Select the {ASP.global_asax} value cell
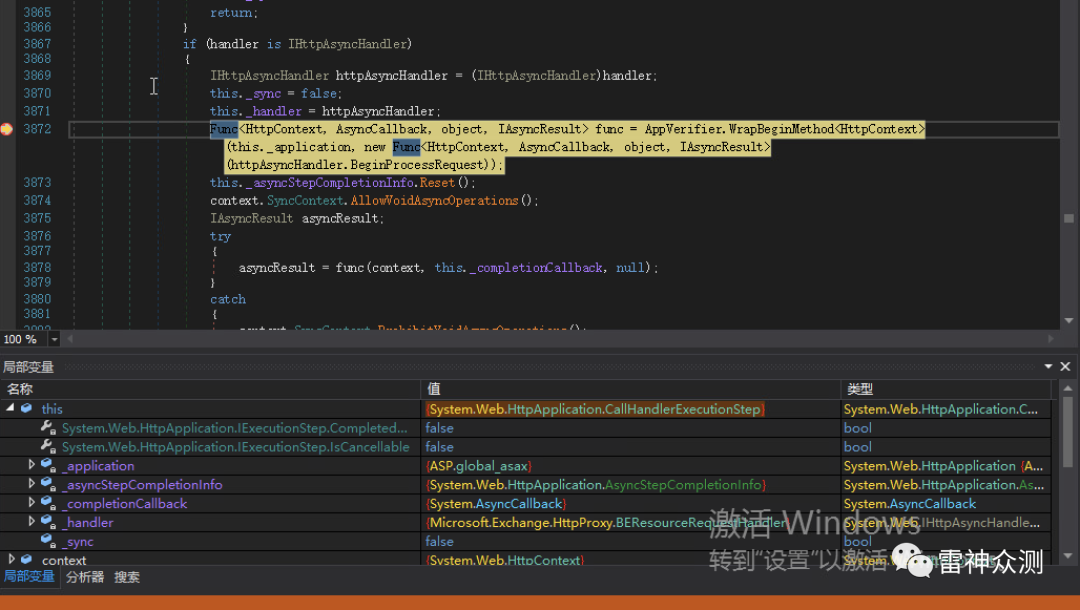1080x610 pixels. pos(630,465)
